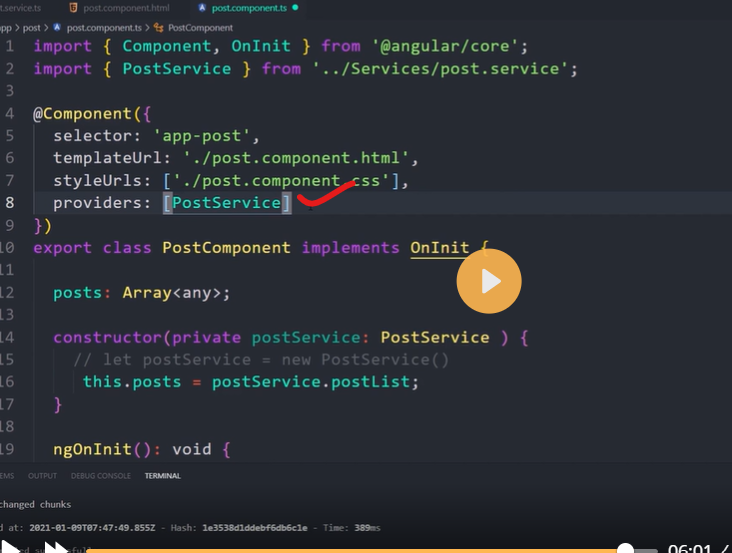Open the TERMINAL panel tab

point(162,476)
